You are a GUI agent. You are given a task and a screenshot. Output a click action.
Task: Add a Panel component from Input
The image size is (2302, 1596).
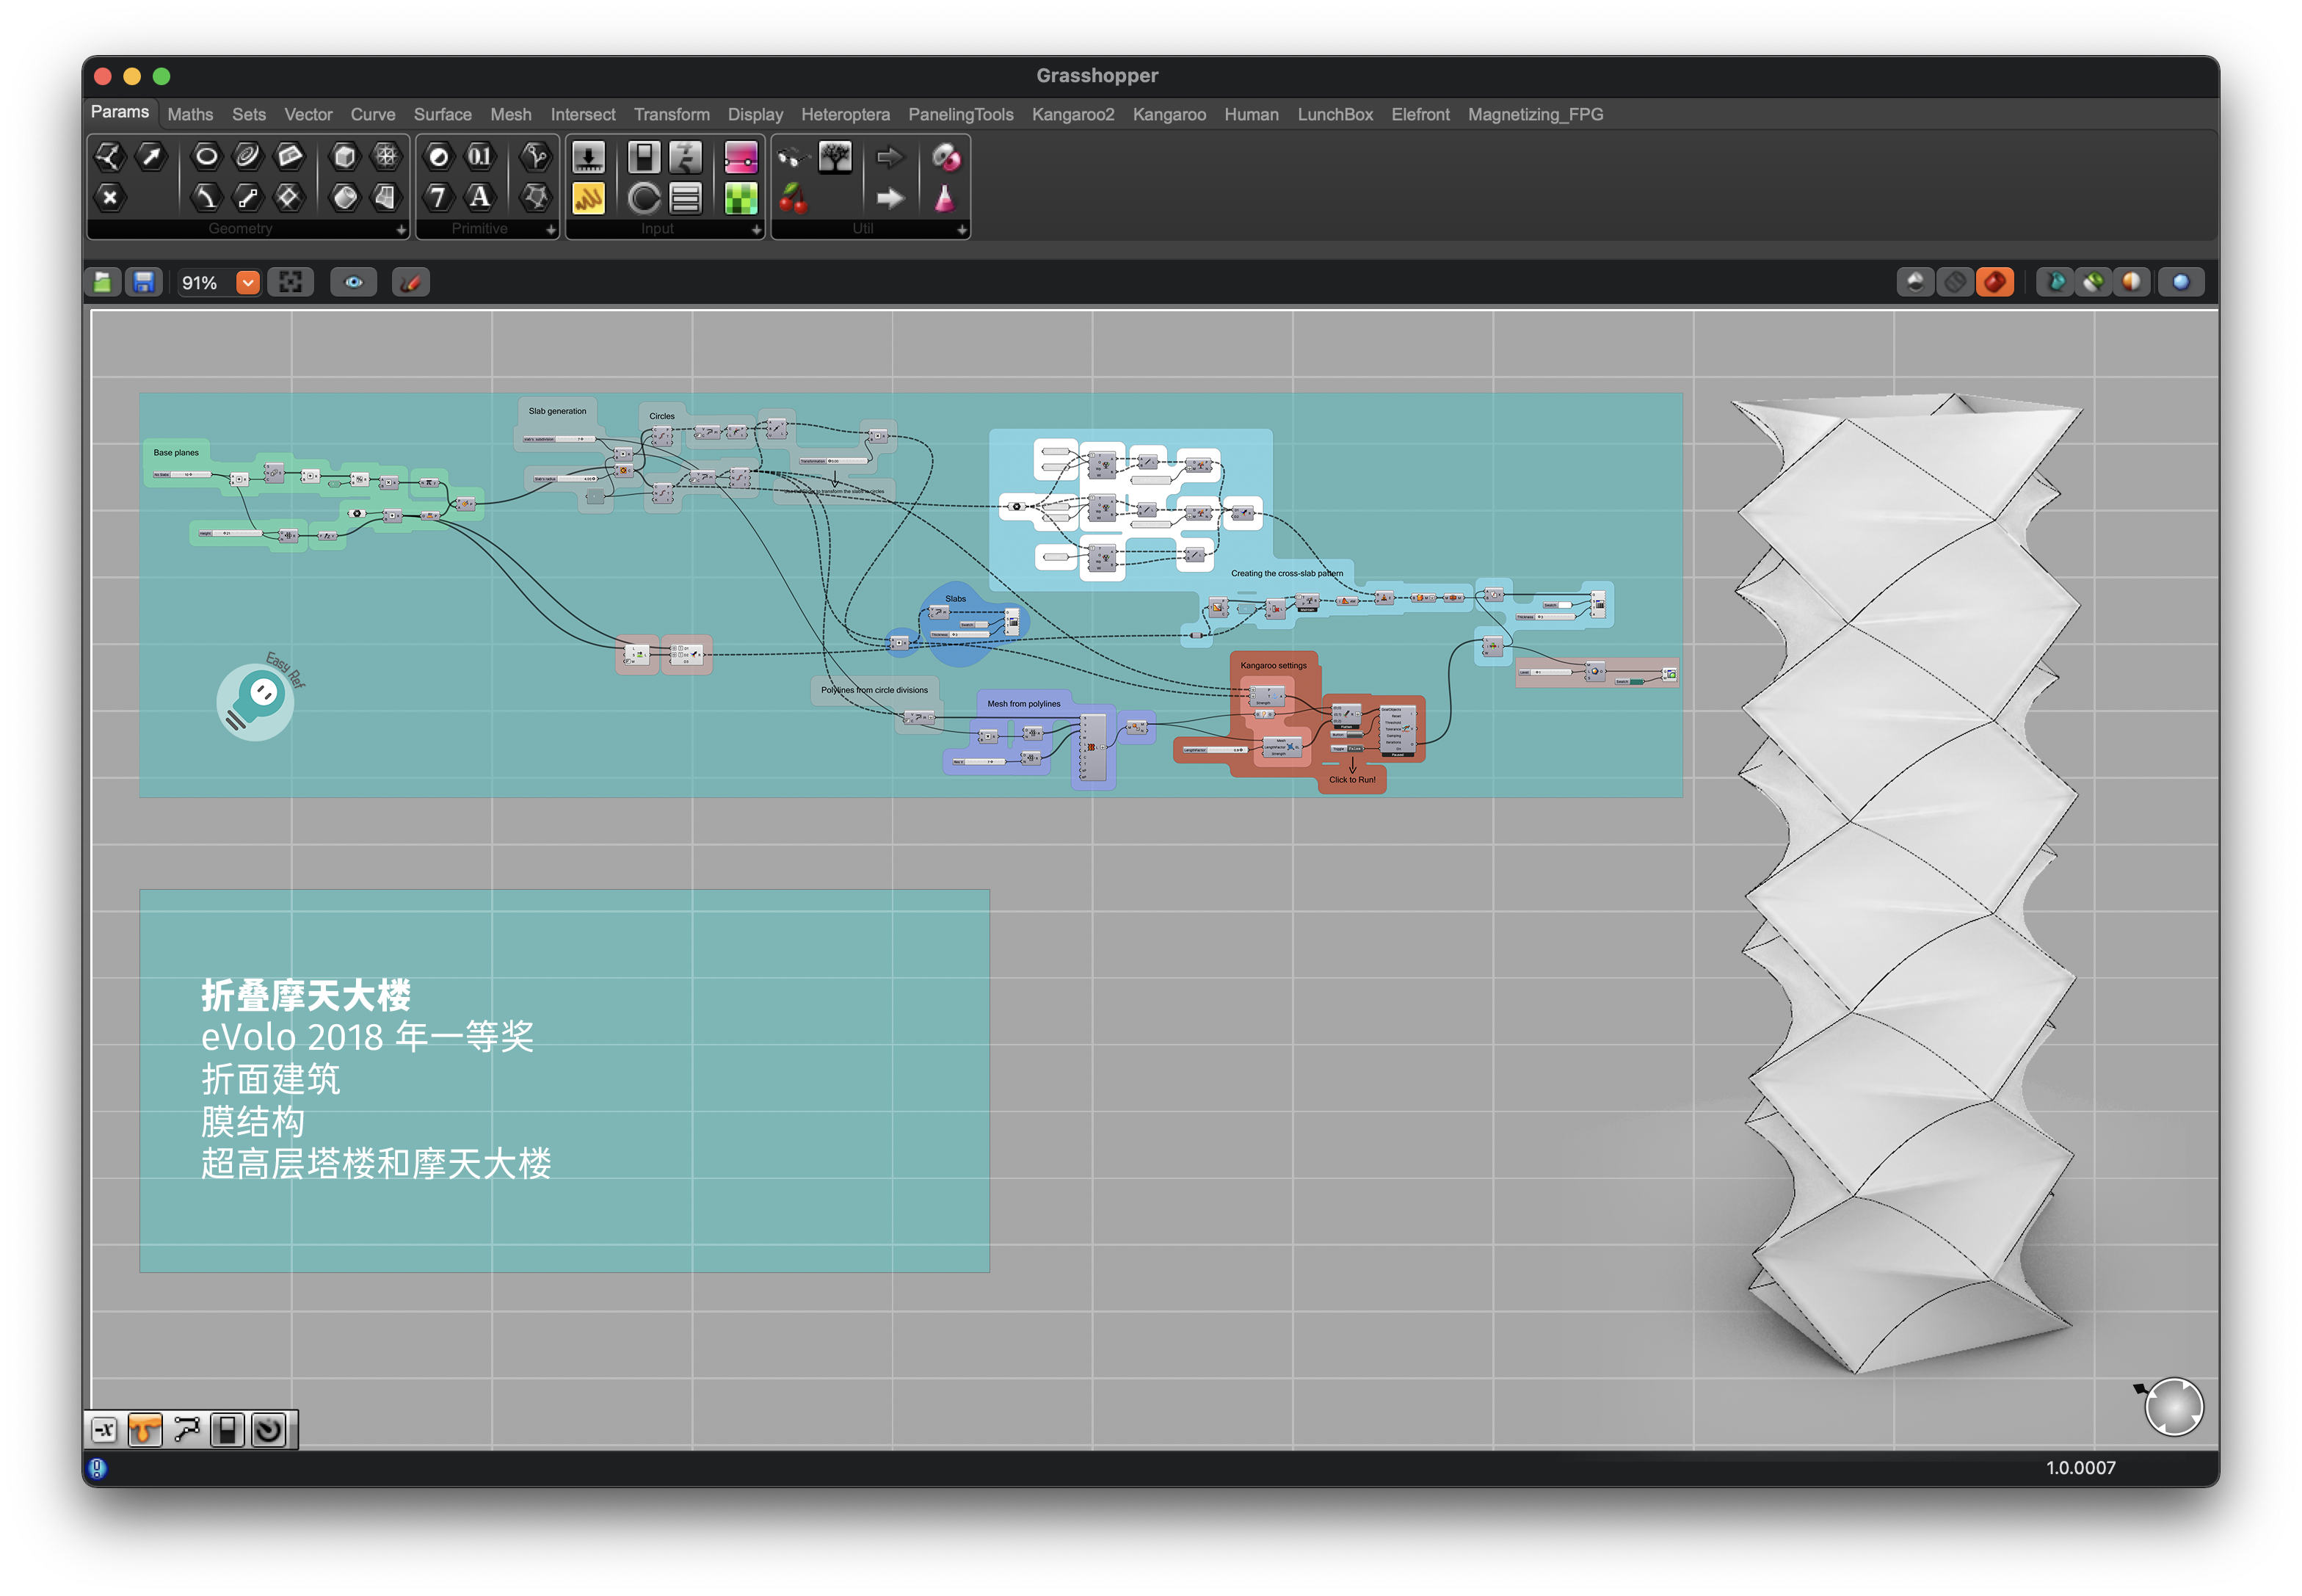coord(588,198)
